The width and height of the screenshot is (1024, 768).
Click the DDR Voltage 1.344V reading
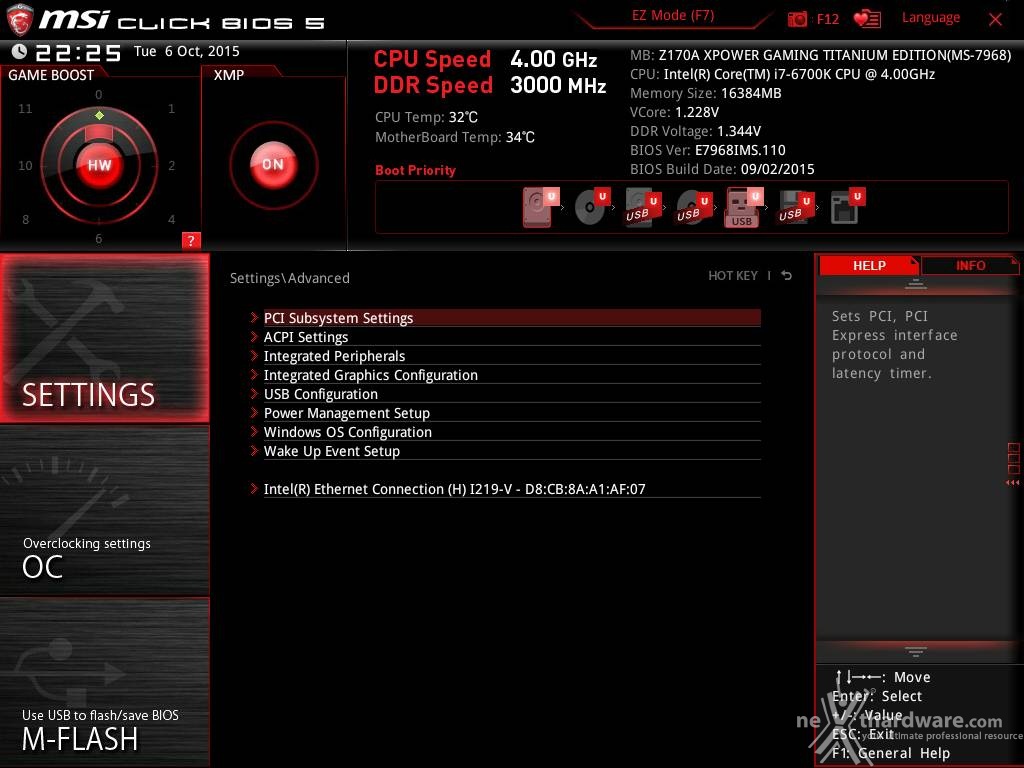pyautogui.click(x=695, y=131)
